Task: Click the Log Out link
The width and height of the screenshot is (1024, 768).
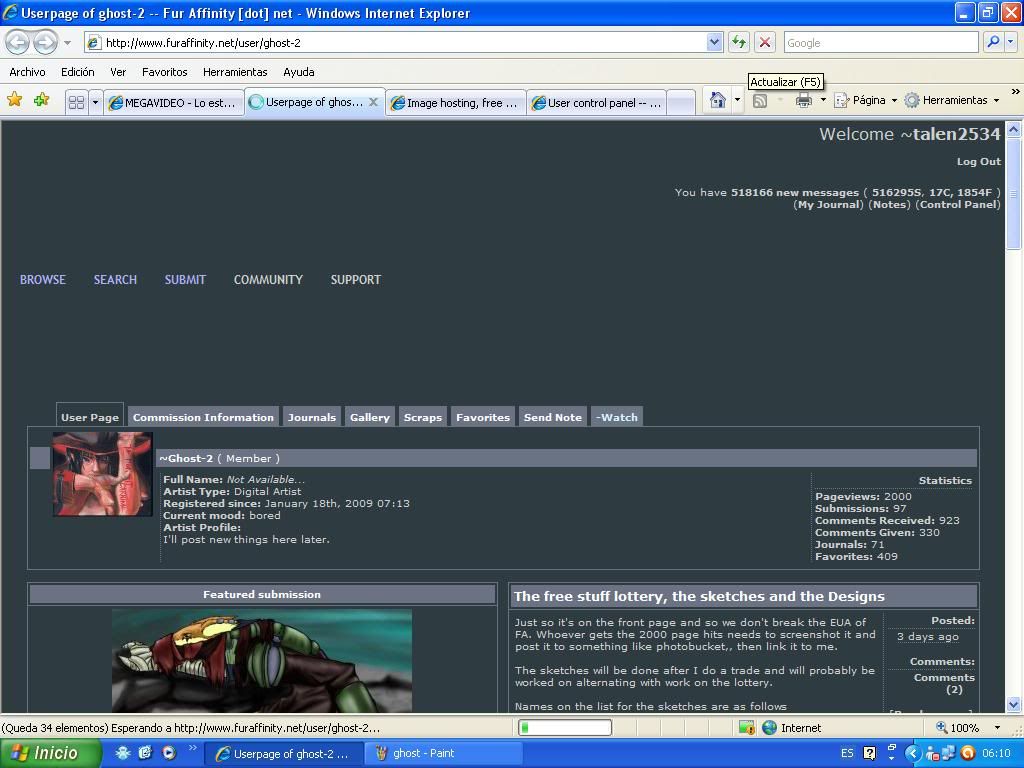Action: pyautogui.click(x=978, y=161)
